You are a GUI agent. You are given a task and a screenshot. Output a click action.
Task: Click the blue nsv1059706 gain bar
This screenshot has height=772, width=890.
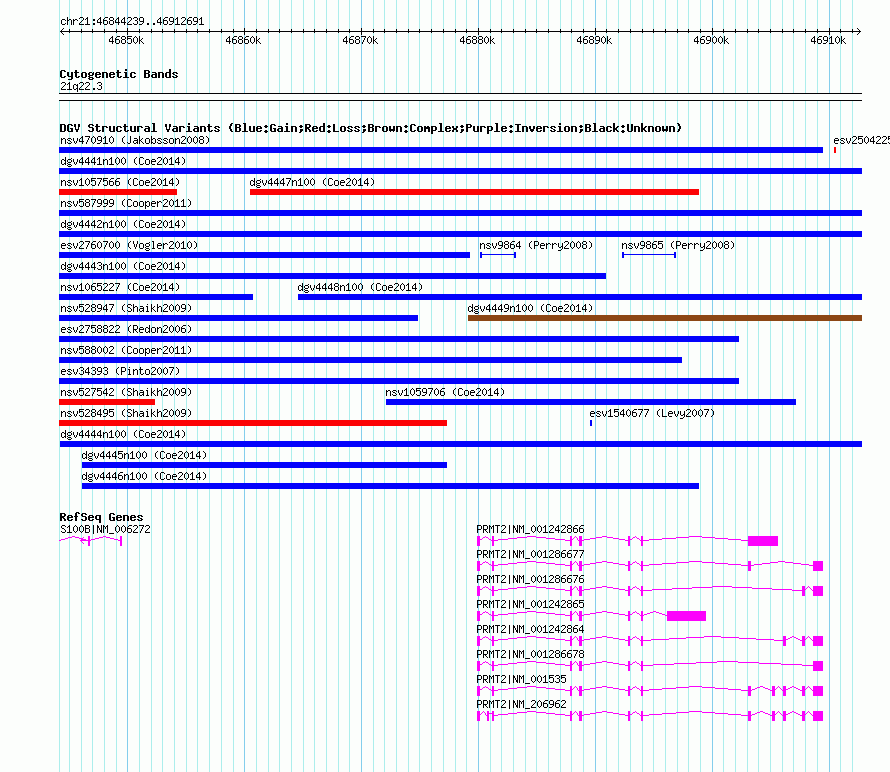(x=591, y=402)
